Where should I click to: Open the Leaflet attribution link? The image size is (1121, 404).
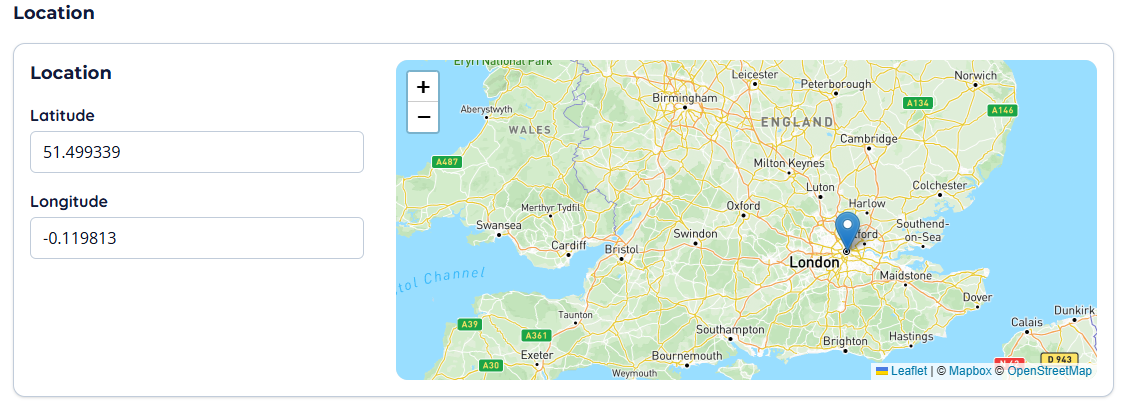(x=908, y=371)
